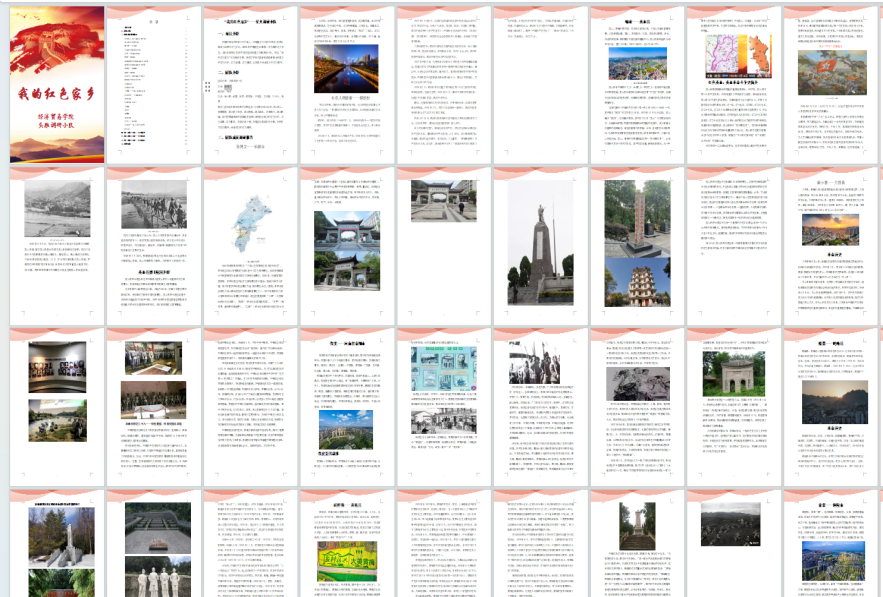Screen dimensions: 883x597
Task: Open the red cover page 我的红色家乡
Action: (56, 85)
